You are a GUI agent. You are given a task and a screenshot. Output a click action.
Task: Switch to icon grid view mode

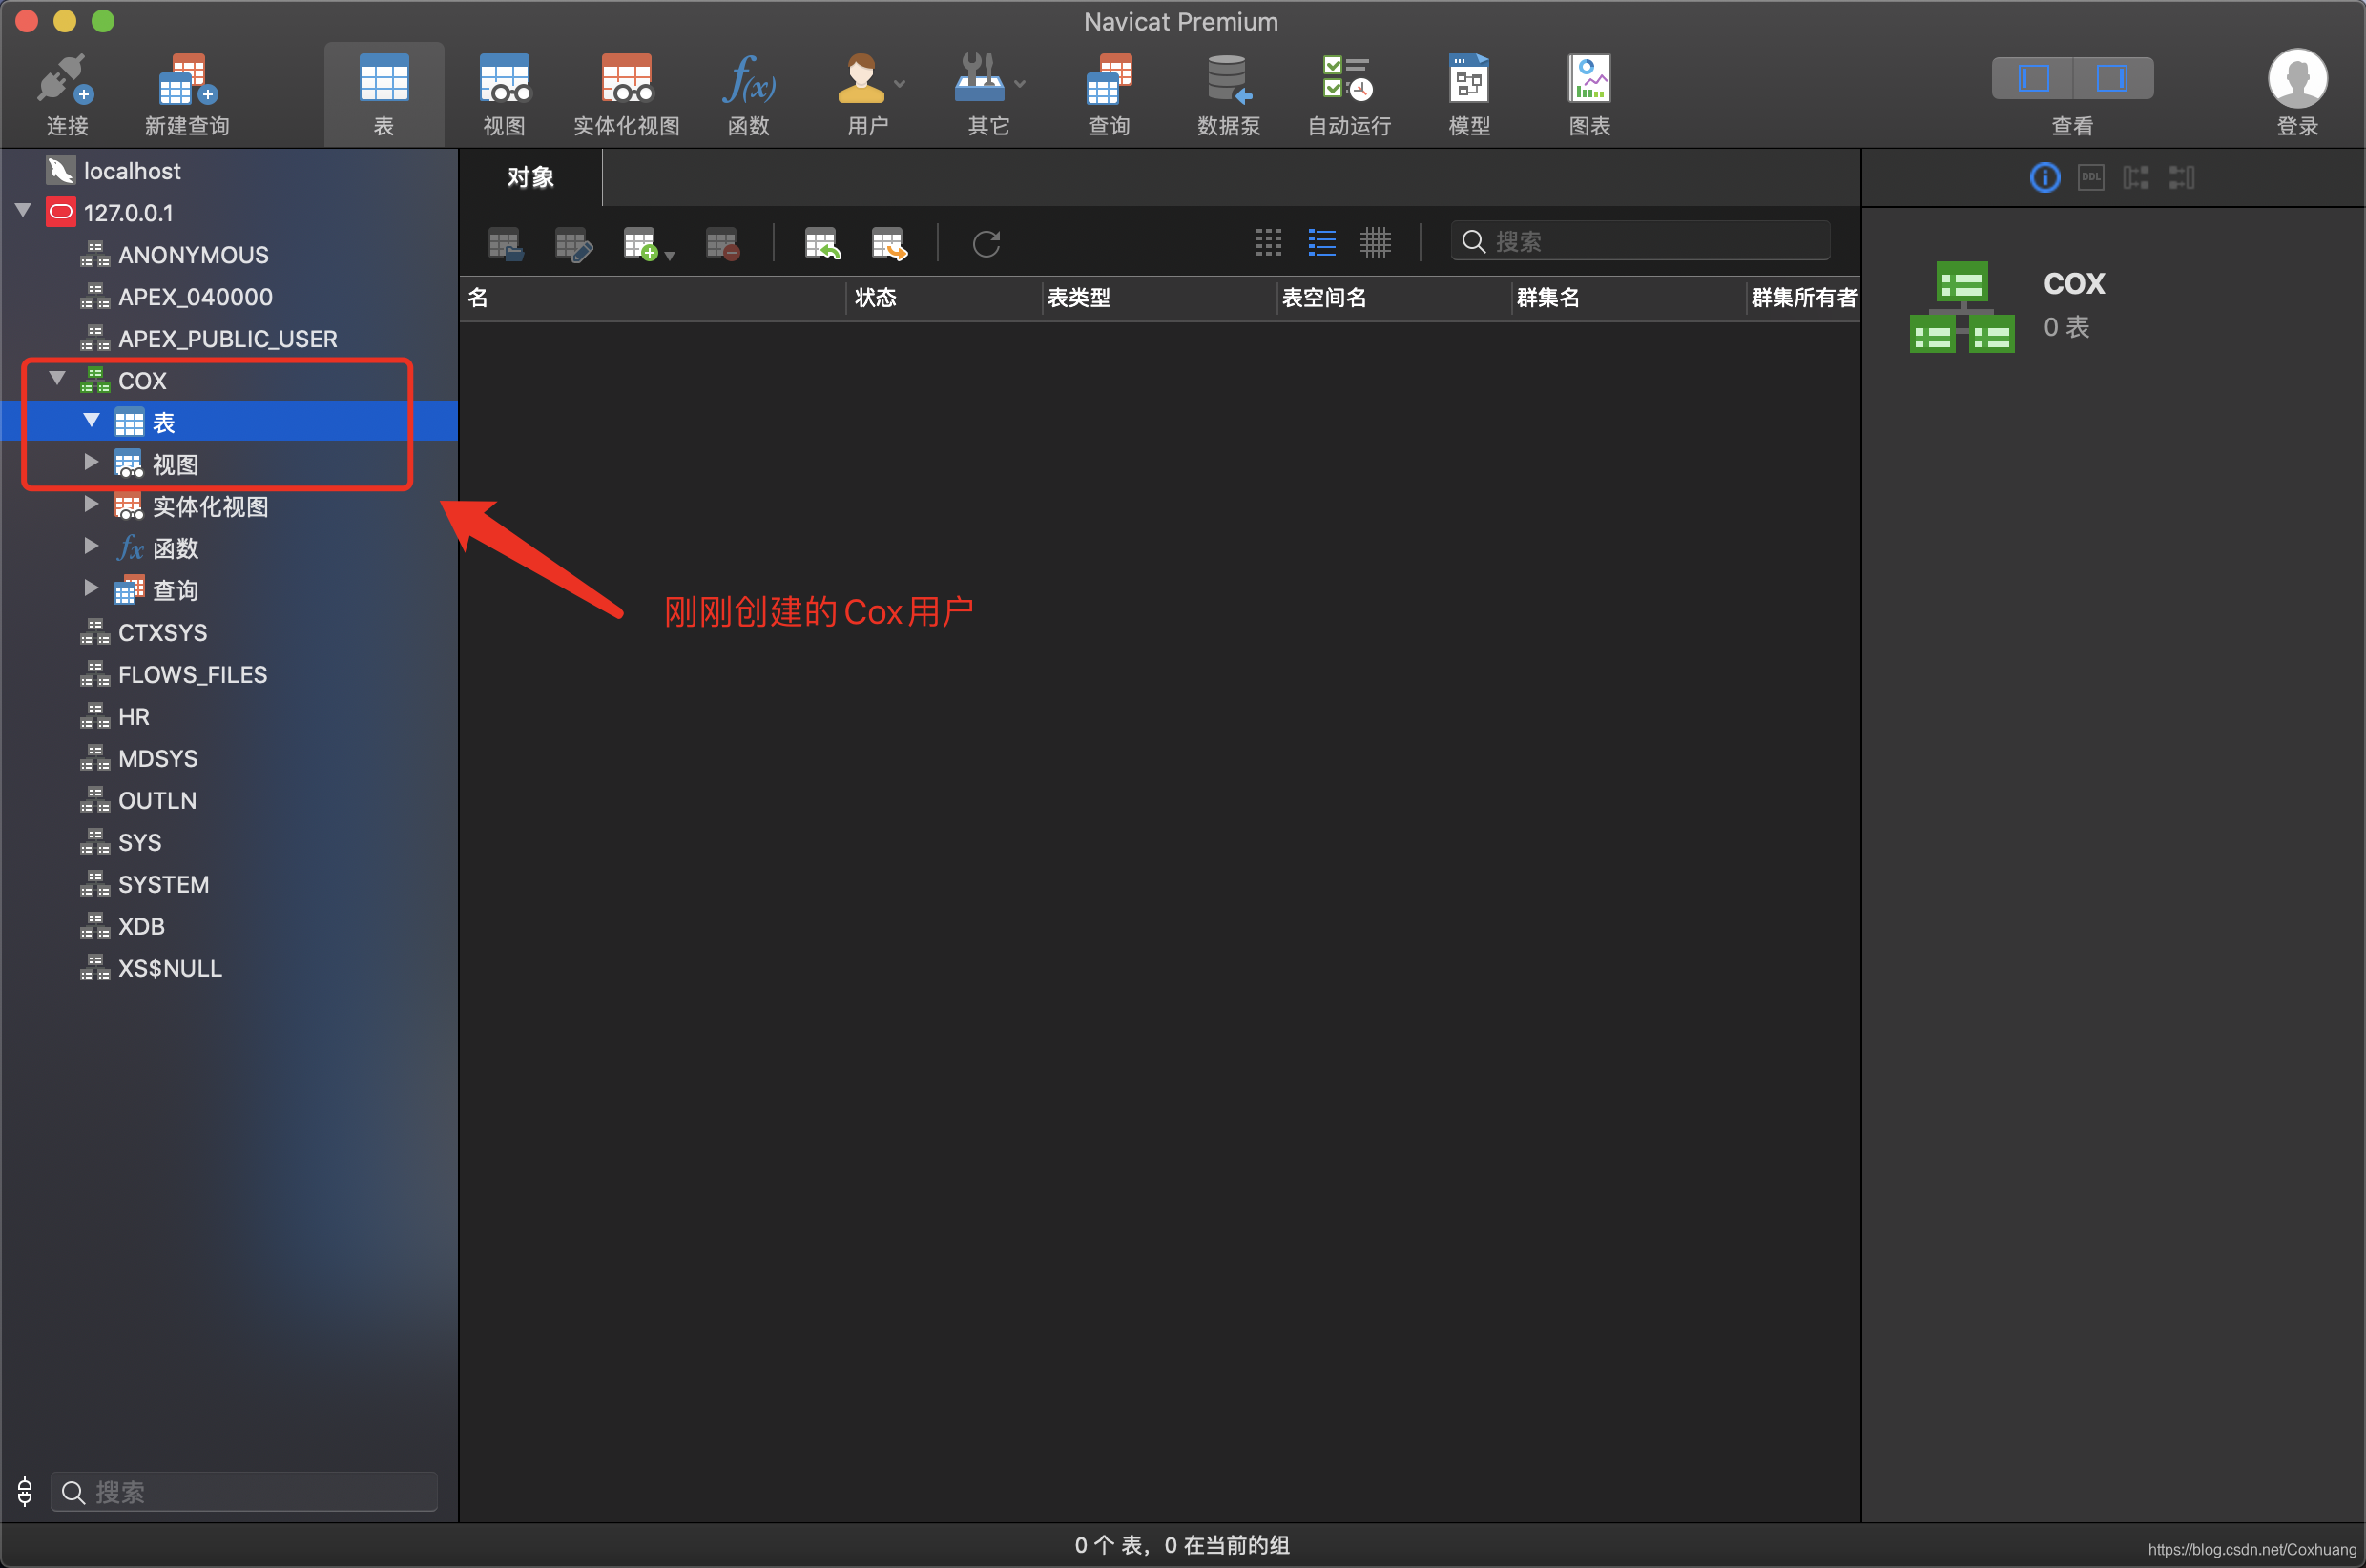(x=1268, y=242)
